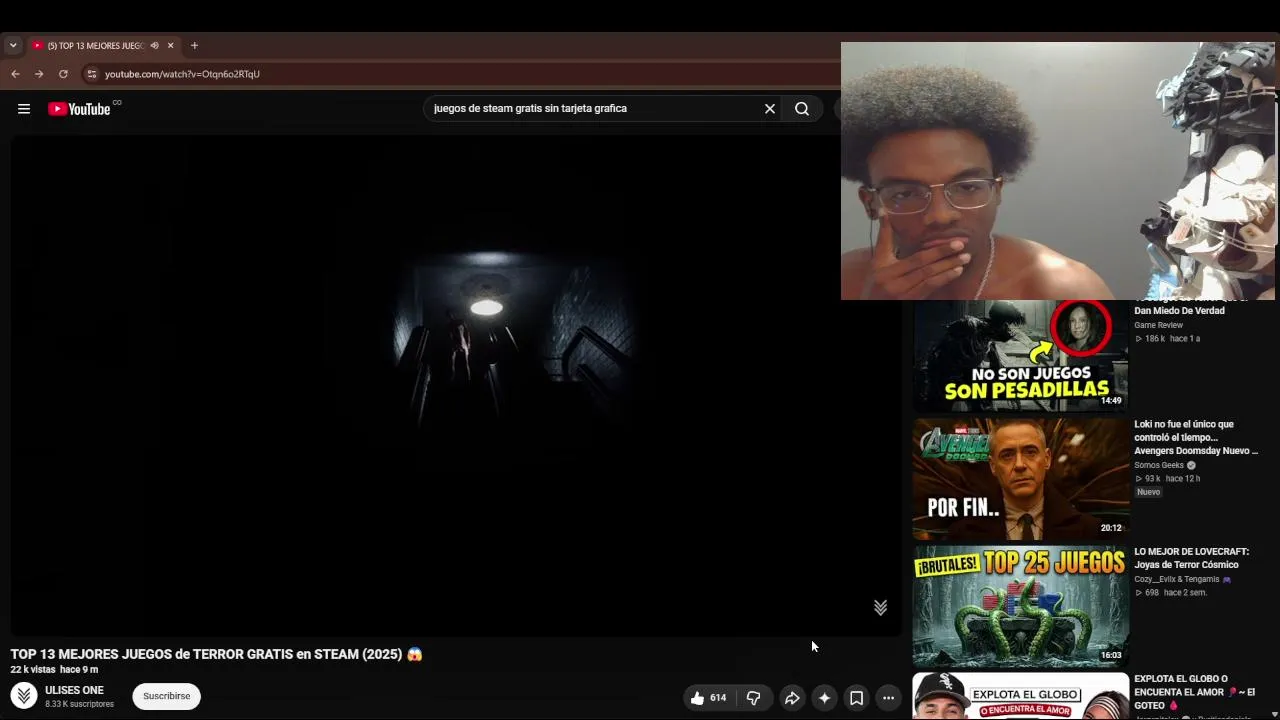Open the TOP 25 JUEGOS thumbnail
This screenshot has height=720, width=1280.
point(1020,606)
